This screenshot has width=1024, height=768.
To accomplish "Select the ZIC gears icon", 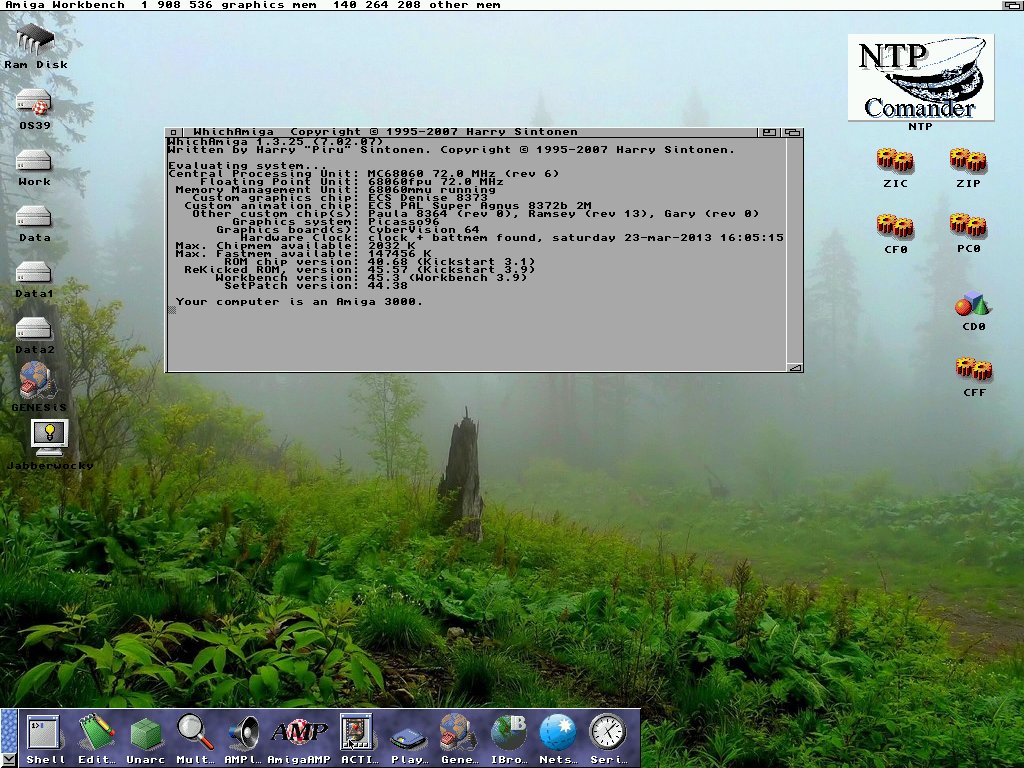I will click(895, 160).
